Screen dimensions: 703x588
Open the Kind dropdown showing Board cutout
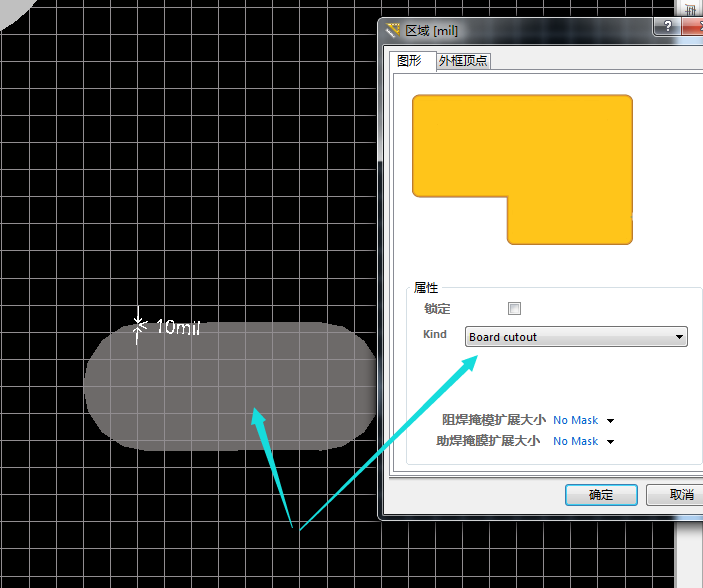[576, 337]
